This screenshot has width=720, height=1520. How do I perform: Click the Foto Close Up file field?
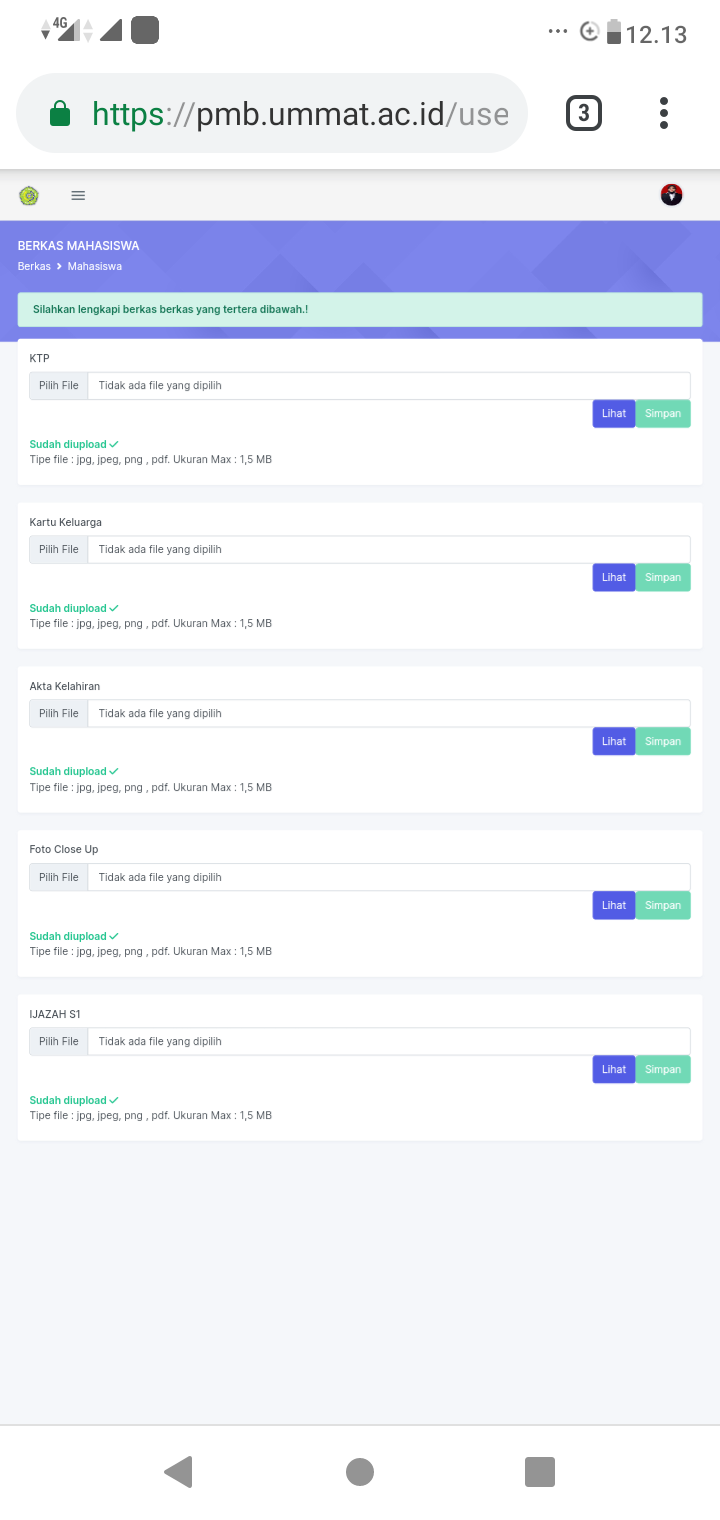click(x=388, y=878)
